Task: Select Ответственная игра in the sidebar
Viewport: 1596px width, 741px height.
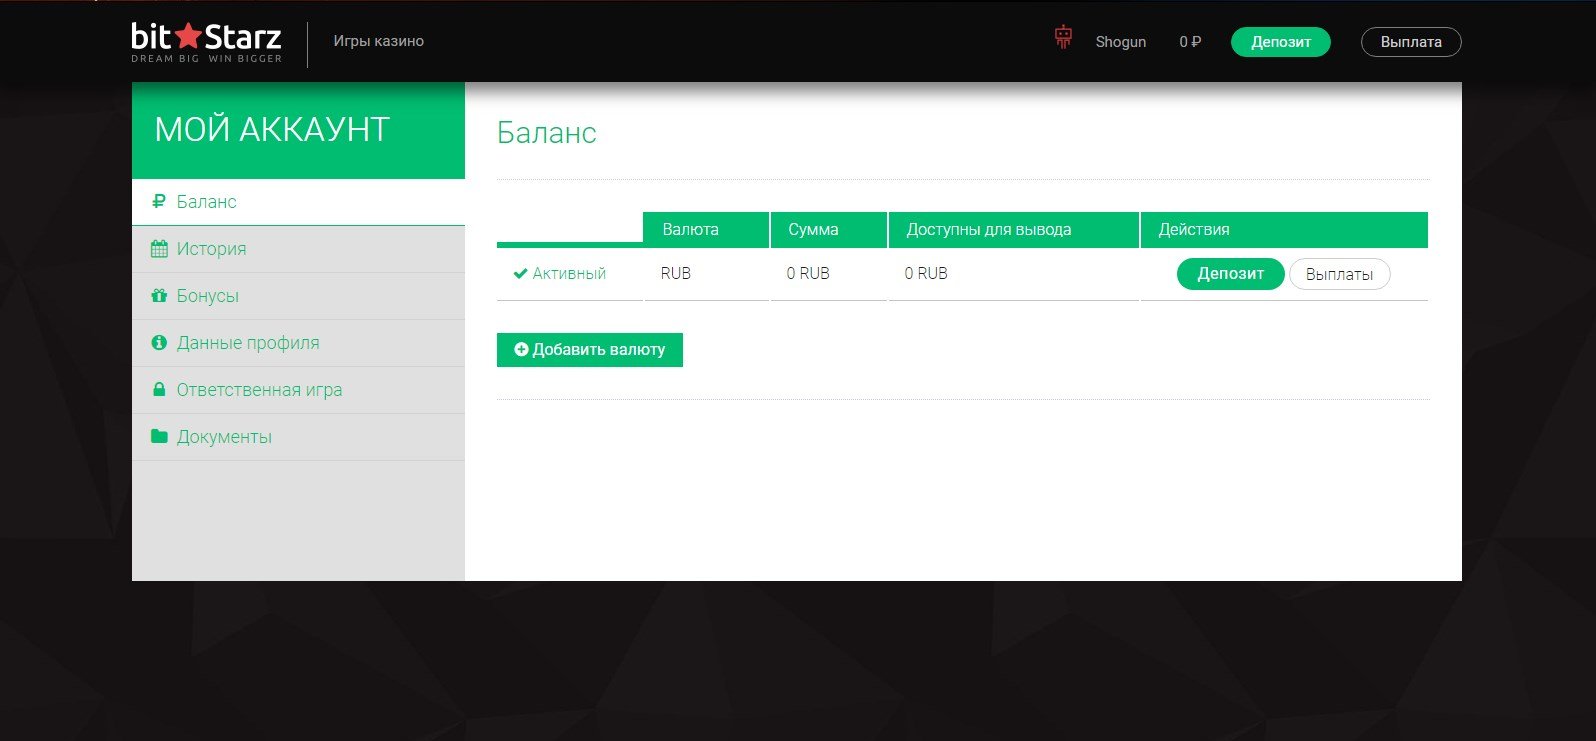Action: click(x=298, y=390)
